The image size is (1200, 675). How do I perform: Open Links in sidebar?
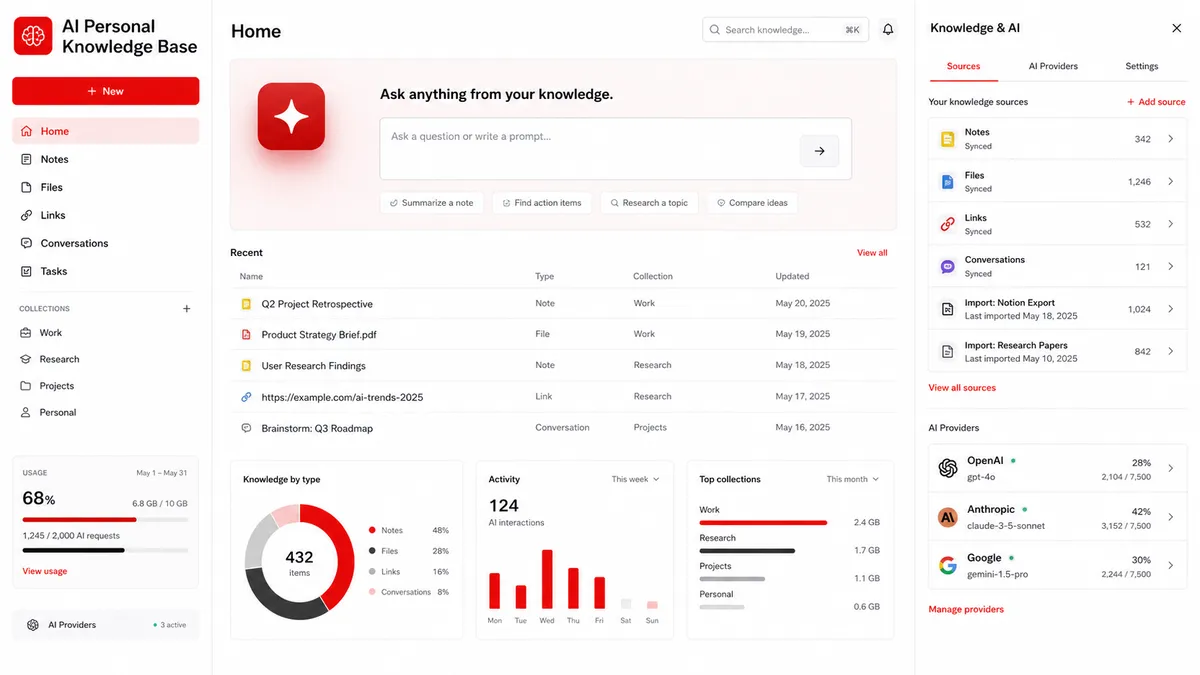pyautogui.click(x=106, y=215)
